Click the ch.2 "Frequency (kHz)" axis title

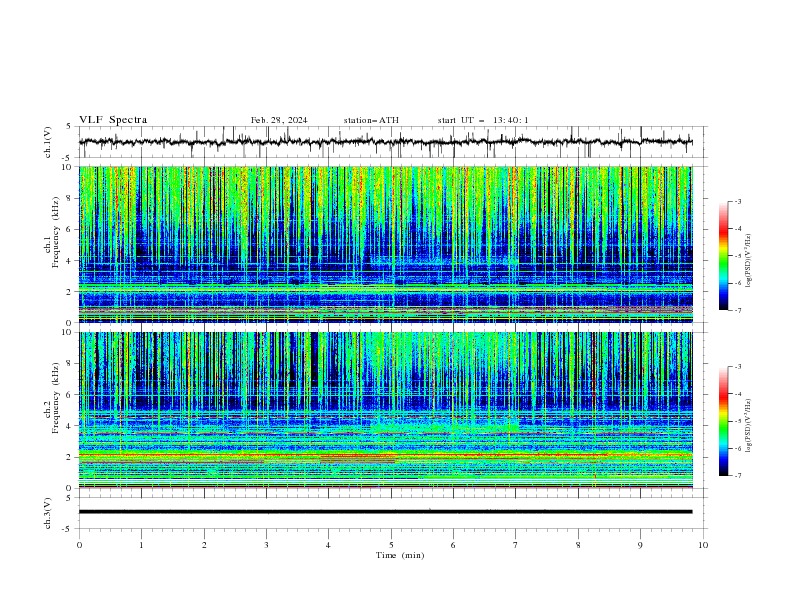[x=56, y=398]
